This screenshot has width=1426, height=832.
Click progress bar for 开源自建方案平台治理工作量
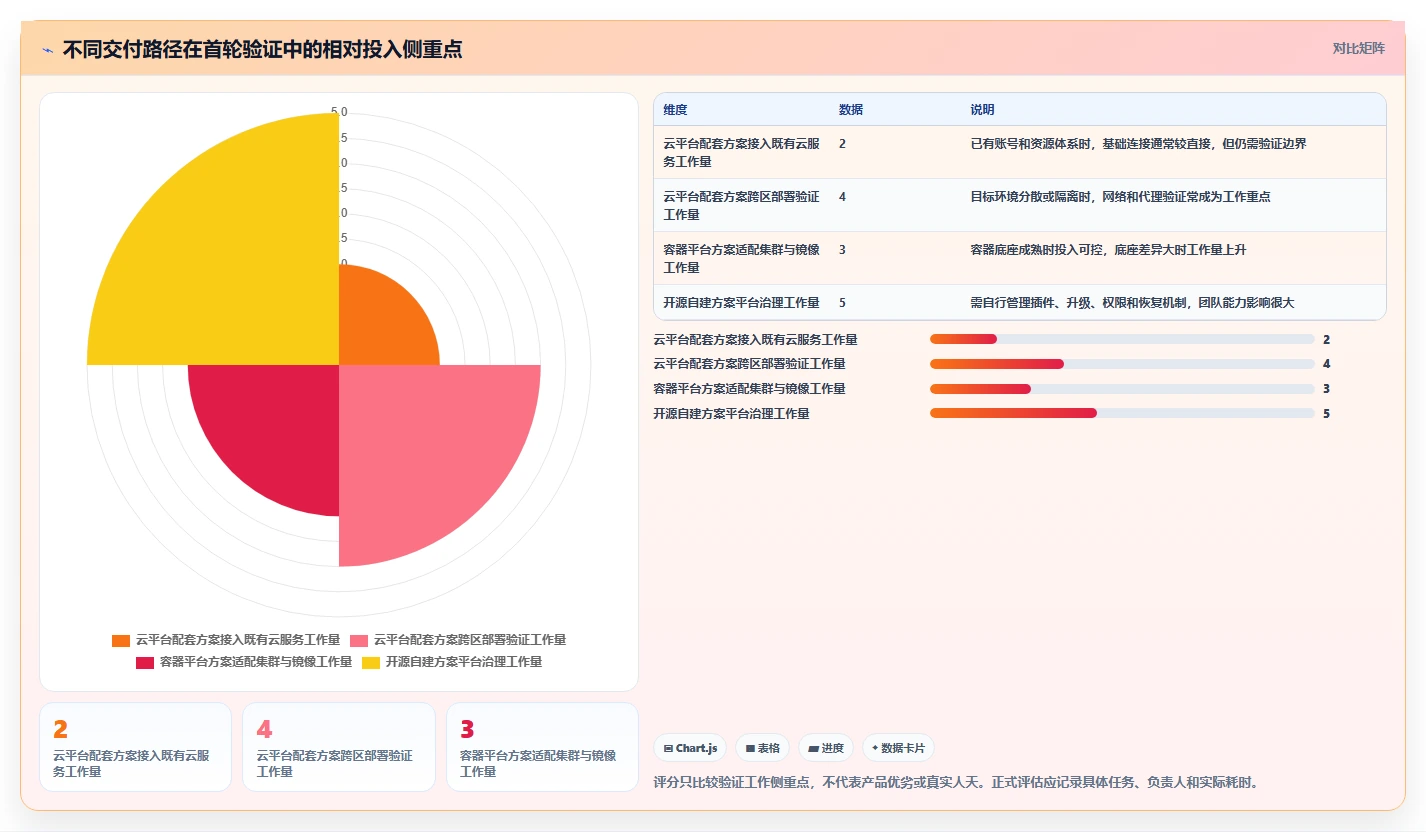tap(1122, 413)
